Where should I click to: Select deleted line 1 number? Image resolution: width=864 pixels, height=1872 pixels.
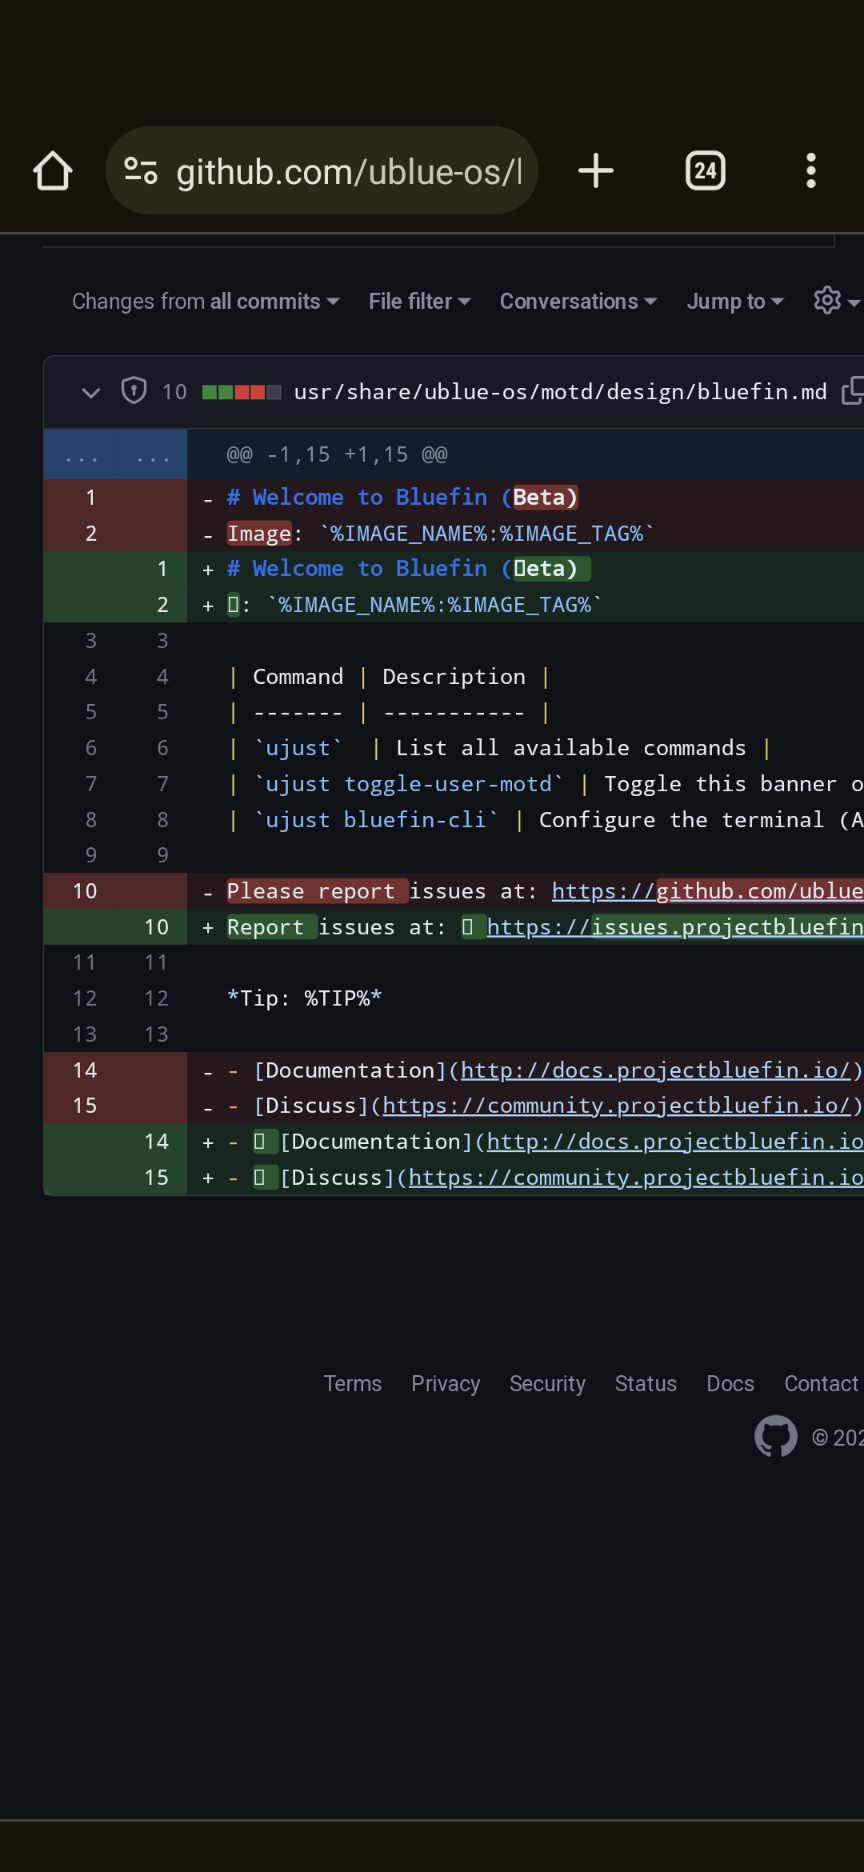pyautogui.click(x=91, y=498)
